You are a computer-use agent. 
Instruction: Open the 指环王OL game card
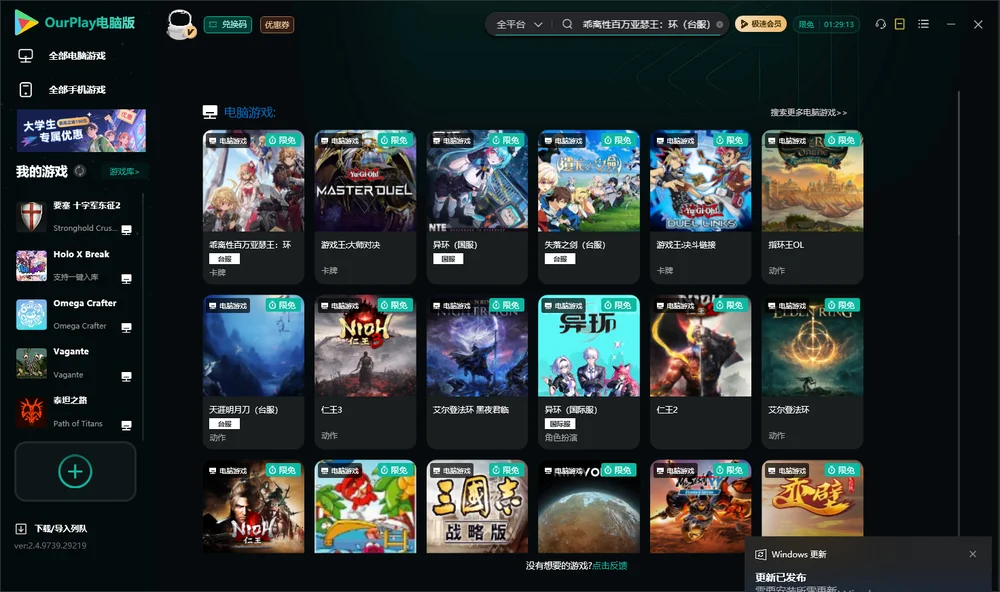pos(812,207)
